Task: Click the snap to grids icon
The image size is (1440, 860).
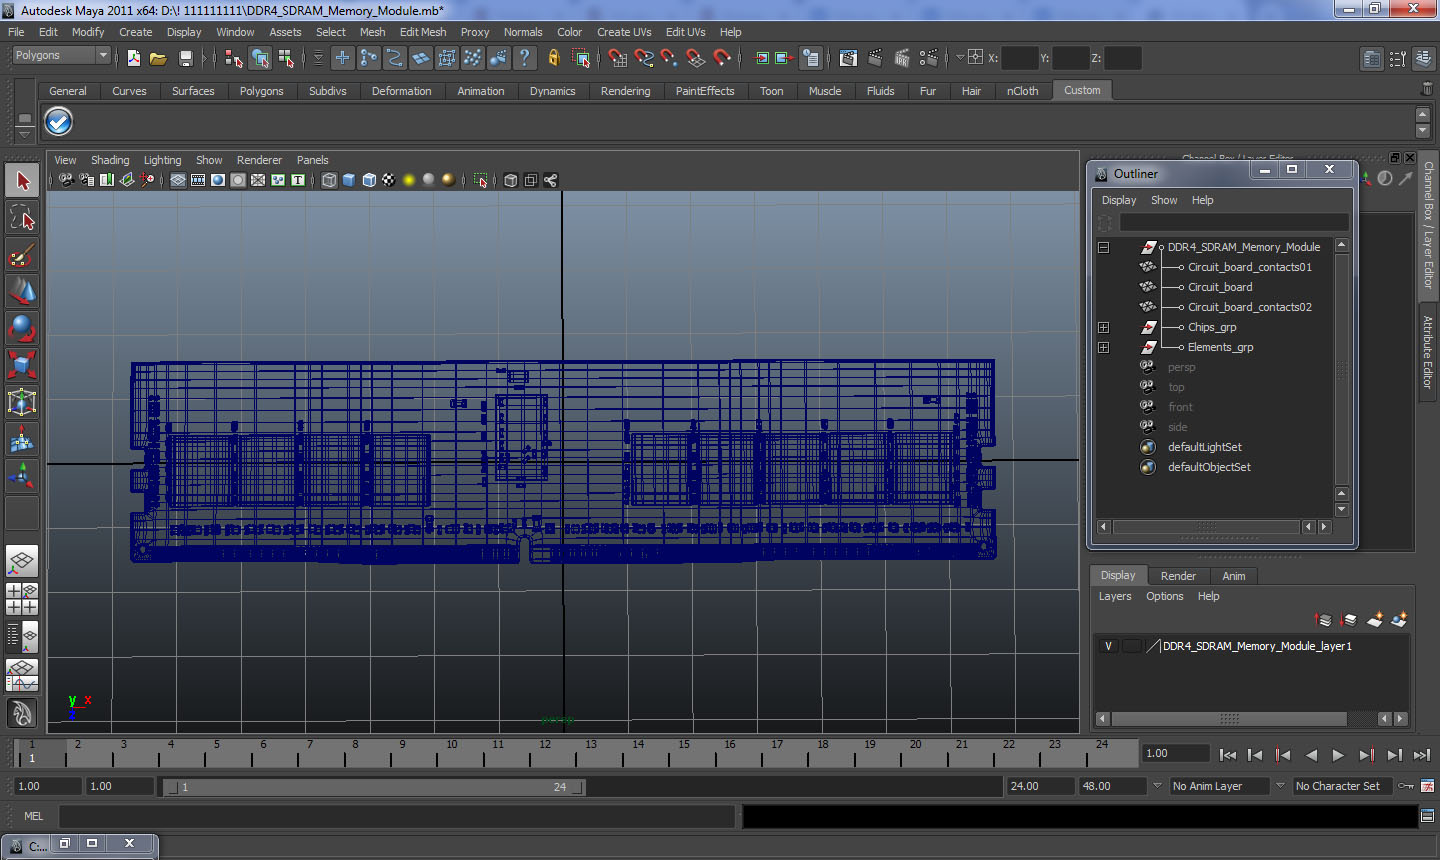Action: (617, 58)
